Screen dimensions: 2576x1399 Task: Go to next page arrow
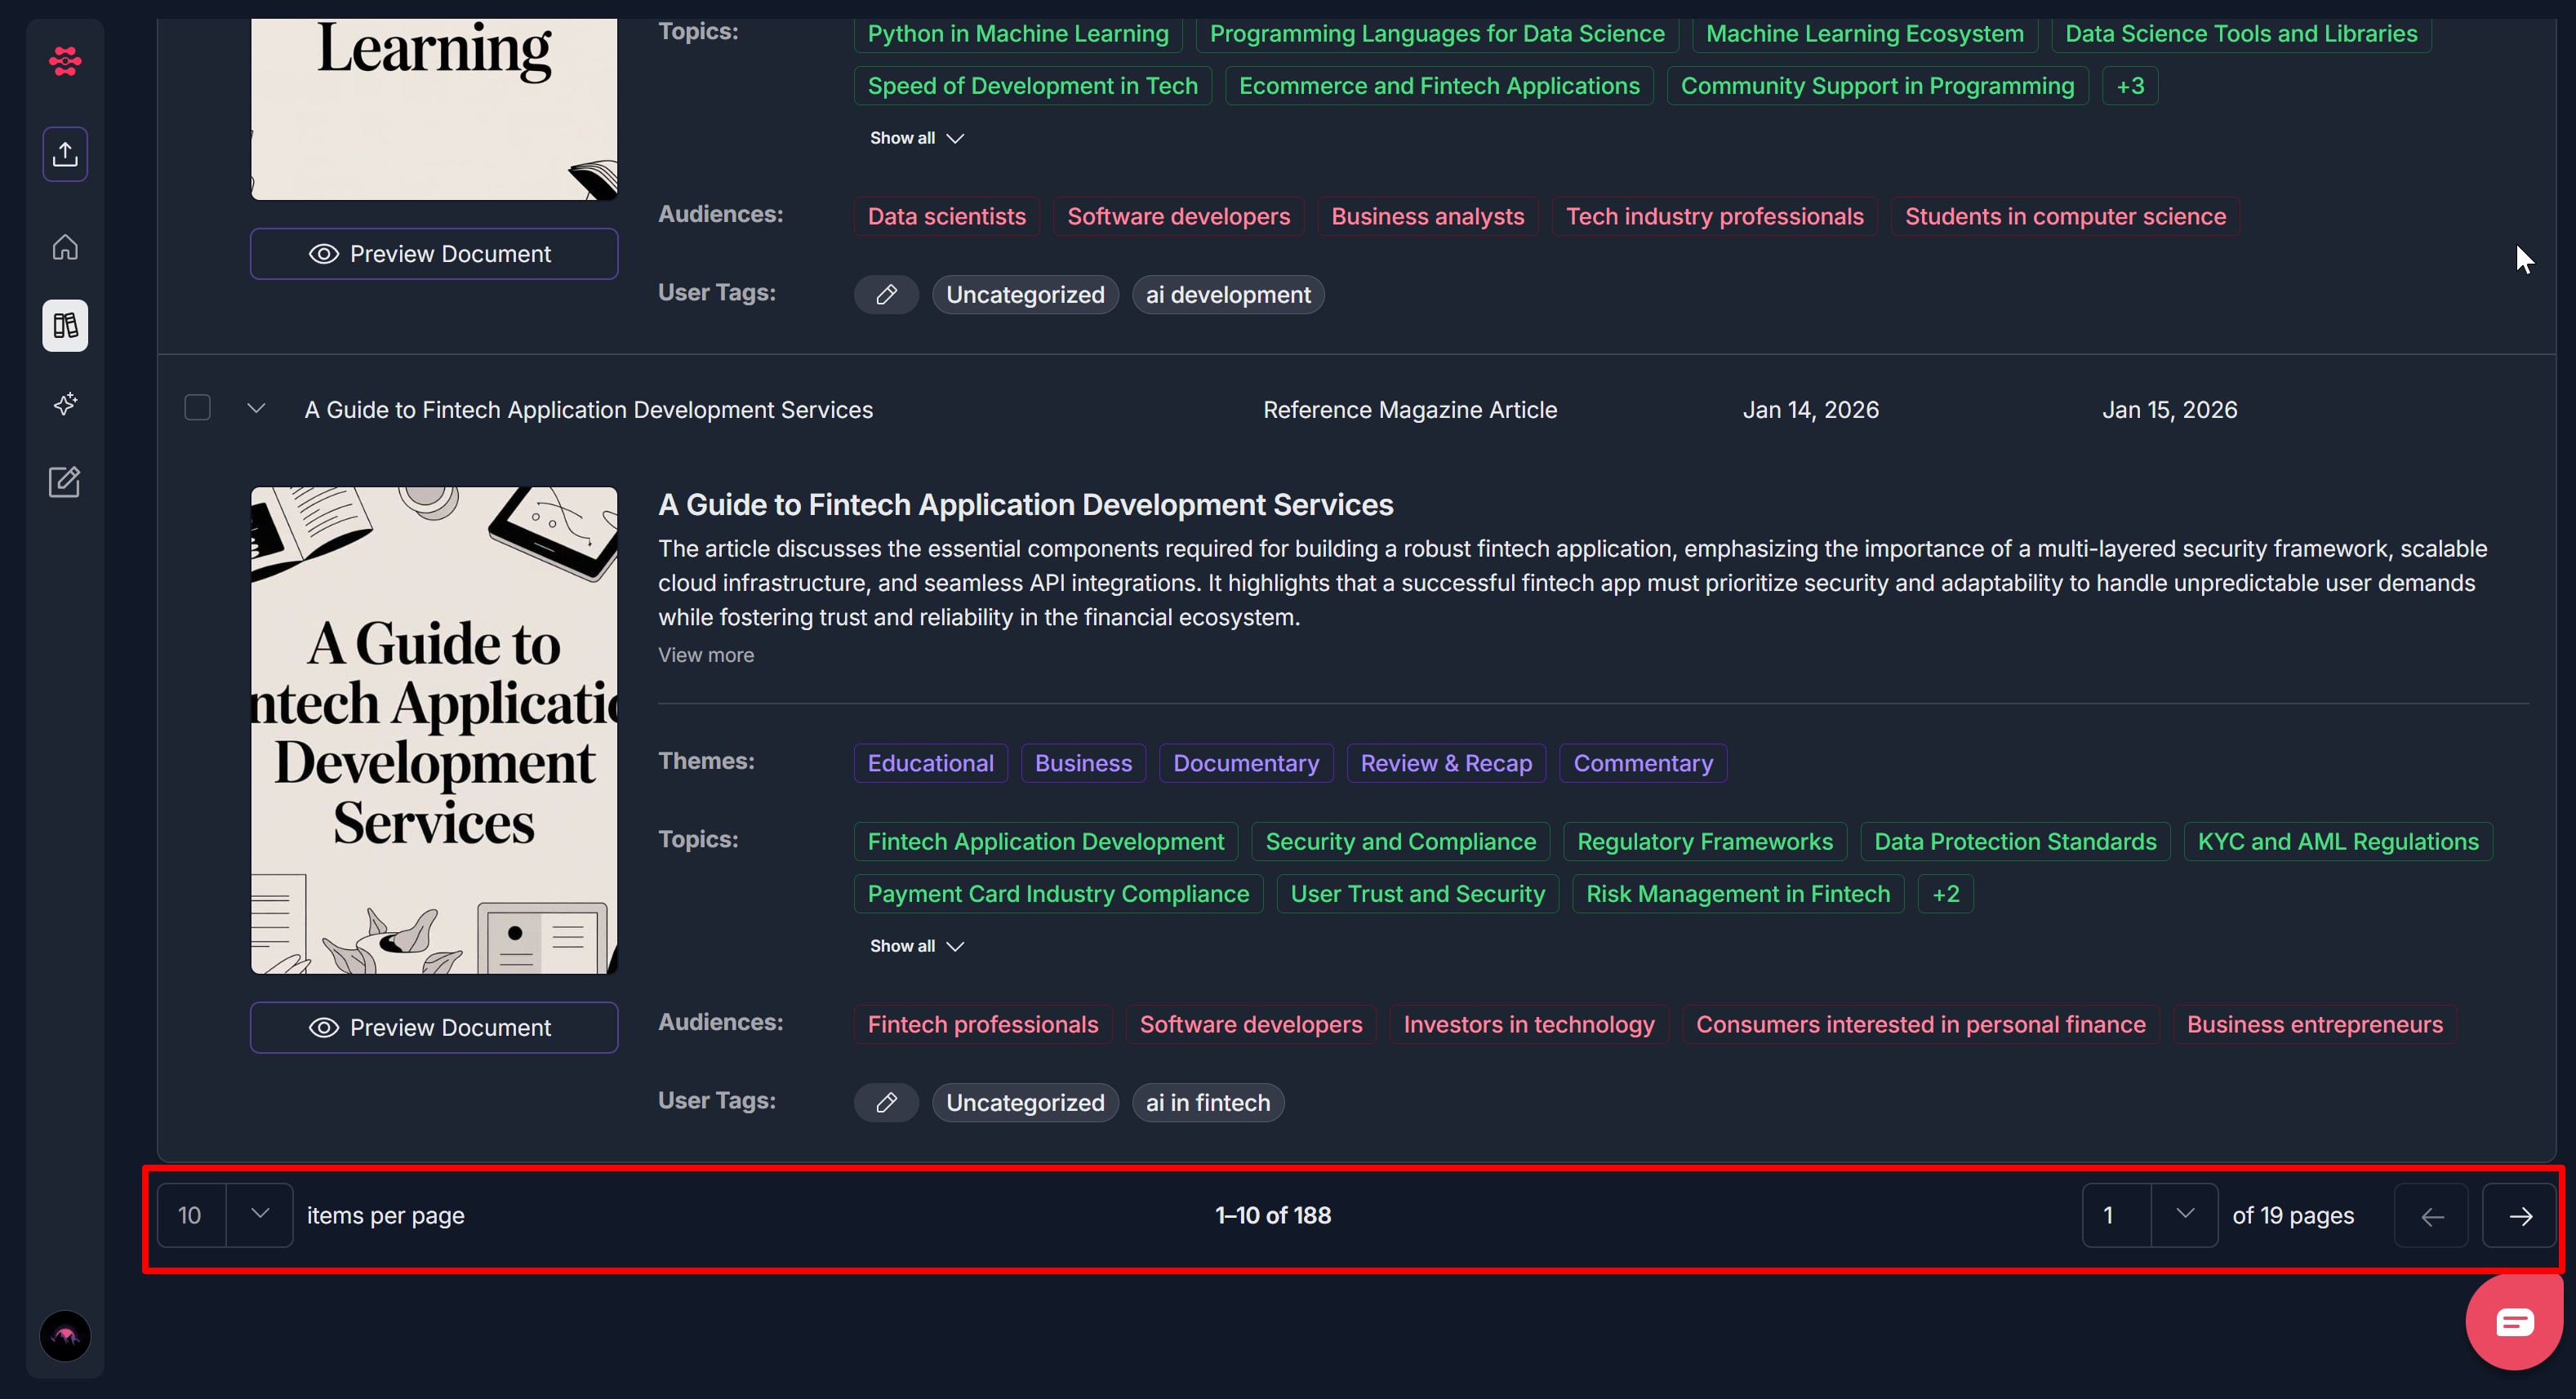(x=2520, y=1216)
